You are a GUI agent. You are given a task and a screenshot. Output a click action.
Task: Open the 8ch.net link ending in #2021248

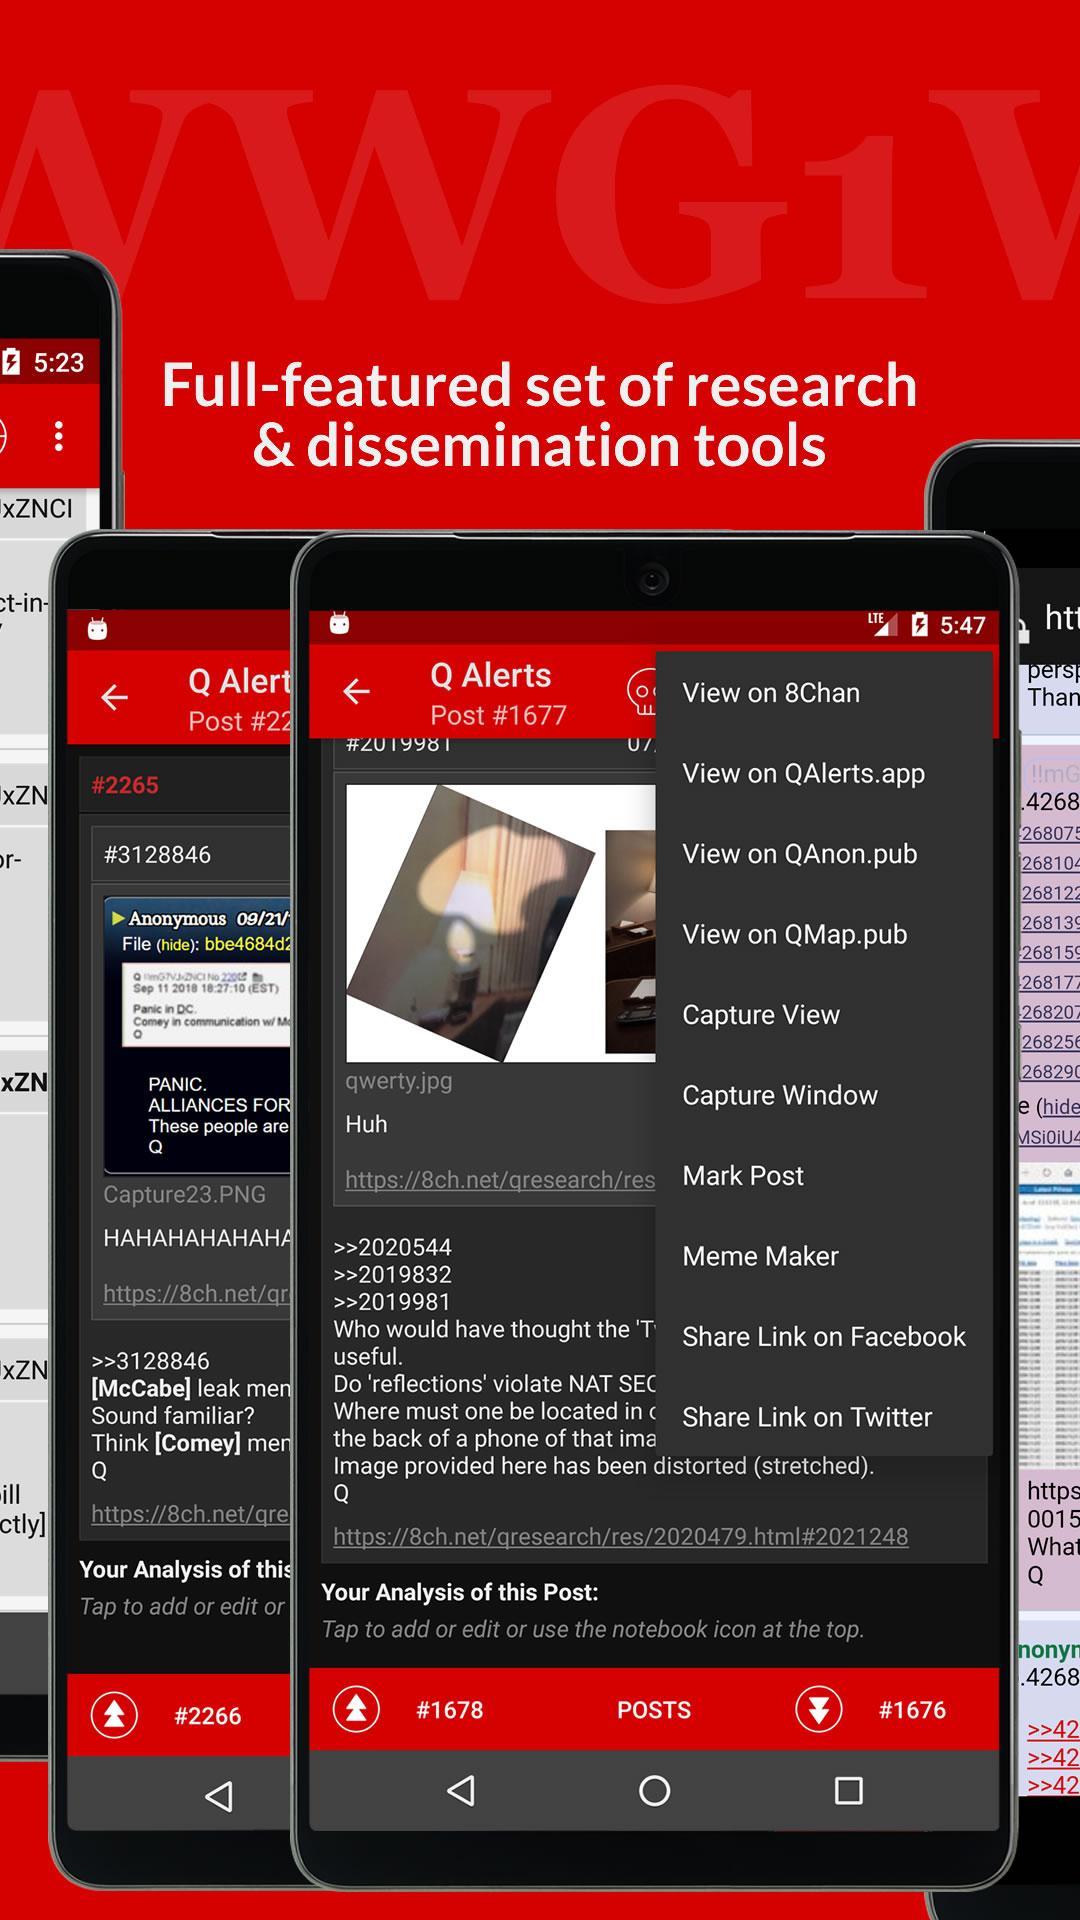(620, 1536)
